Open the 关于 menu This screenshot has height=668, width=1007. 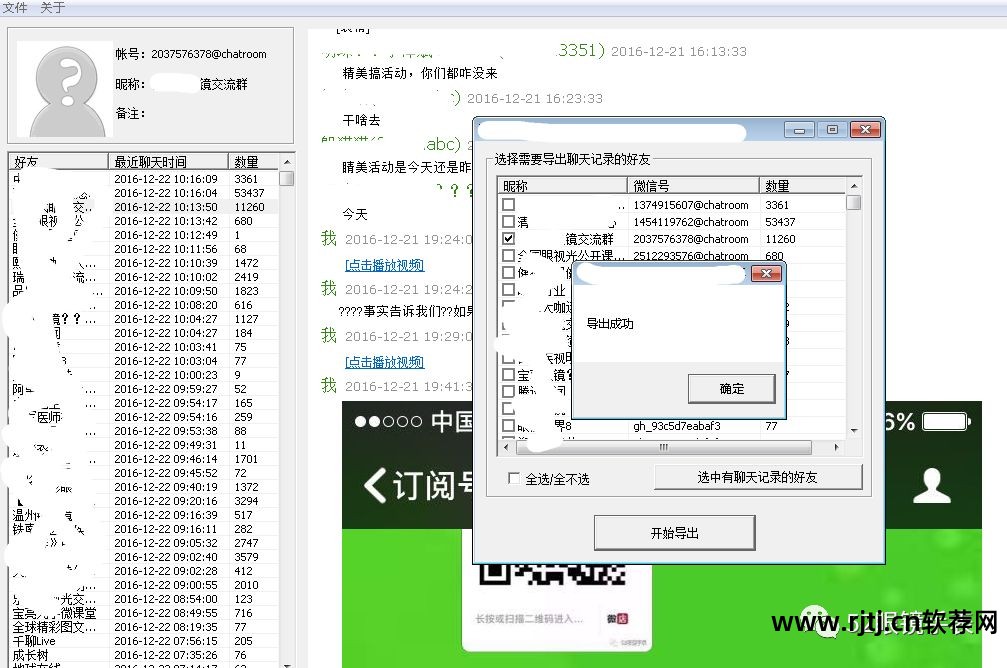pyautogui.click(x=50, y=7)
